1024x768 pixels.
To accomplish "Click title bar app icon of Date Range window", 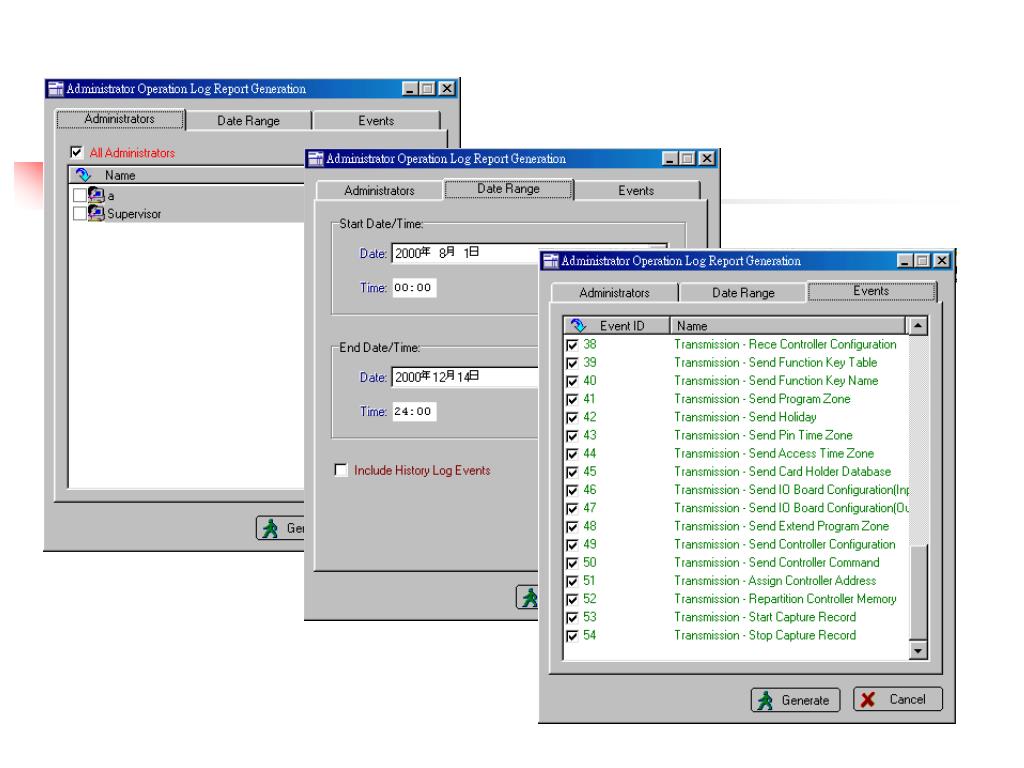I will 315,159.
